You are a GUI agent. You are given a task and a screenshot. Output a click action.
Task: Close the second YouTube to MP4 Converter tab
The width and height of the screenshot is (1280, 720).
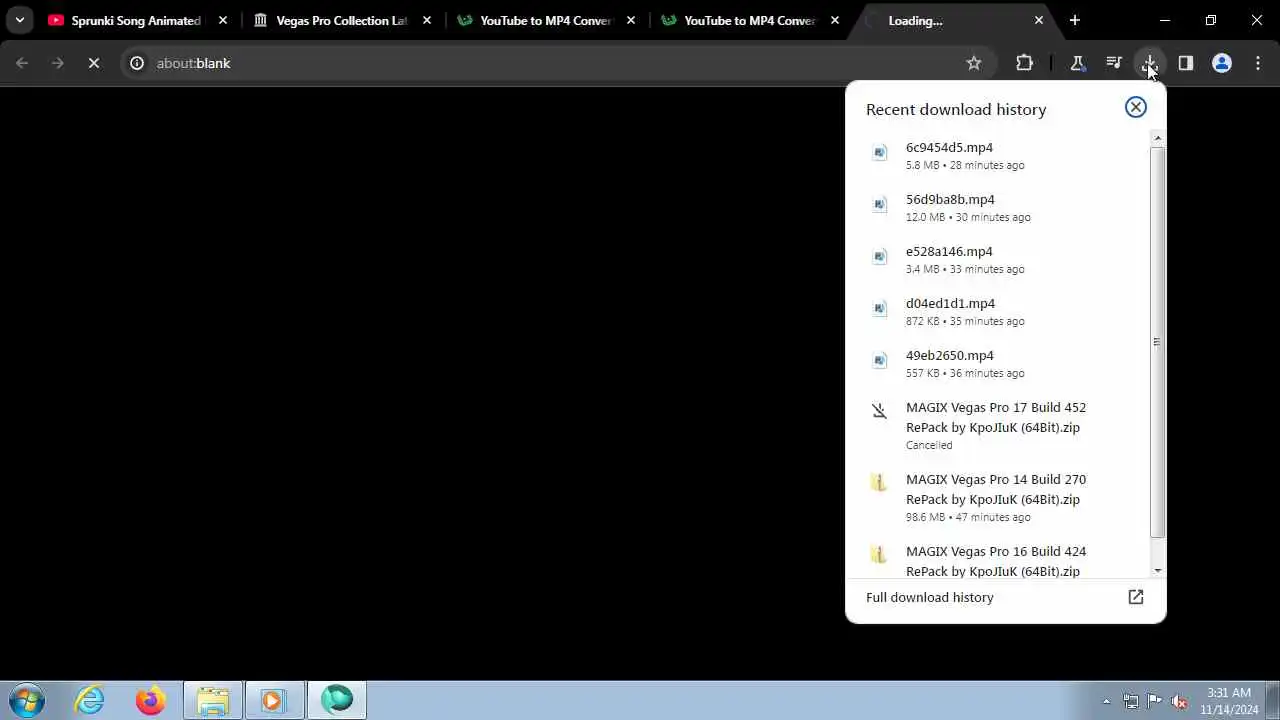click(x=835, y=20)
